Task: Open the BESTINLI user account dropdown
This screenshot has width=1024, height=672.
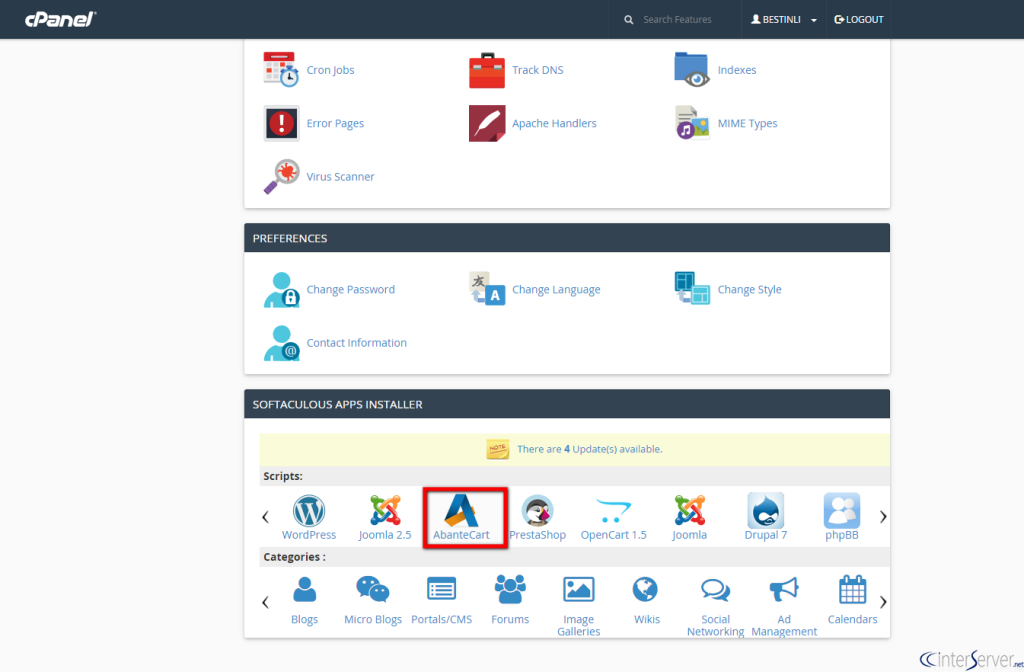Action: point(784,20)
